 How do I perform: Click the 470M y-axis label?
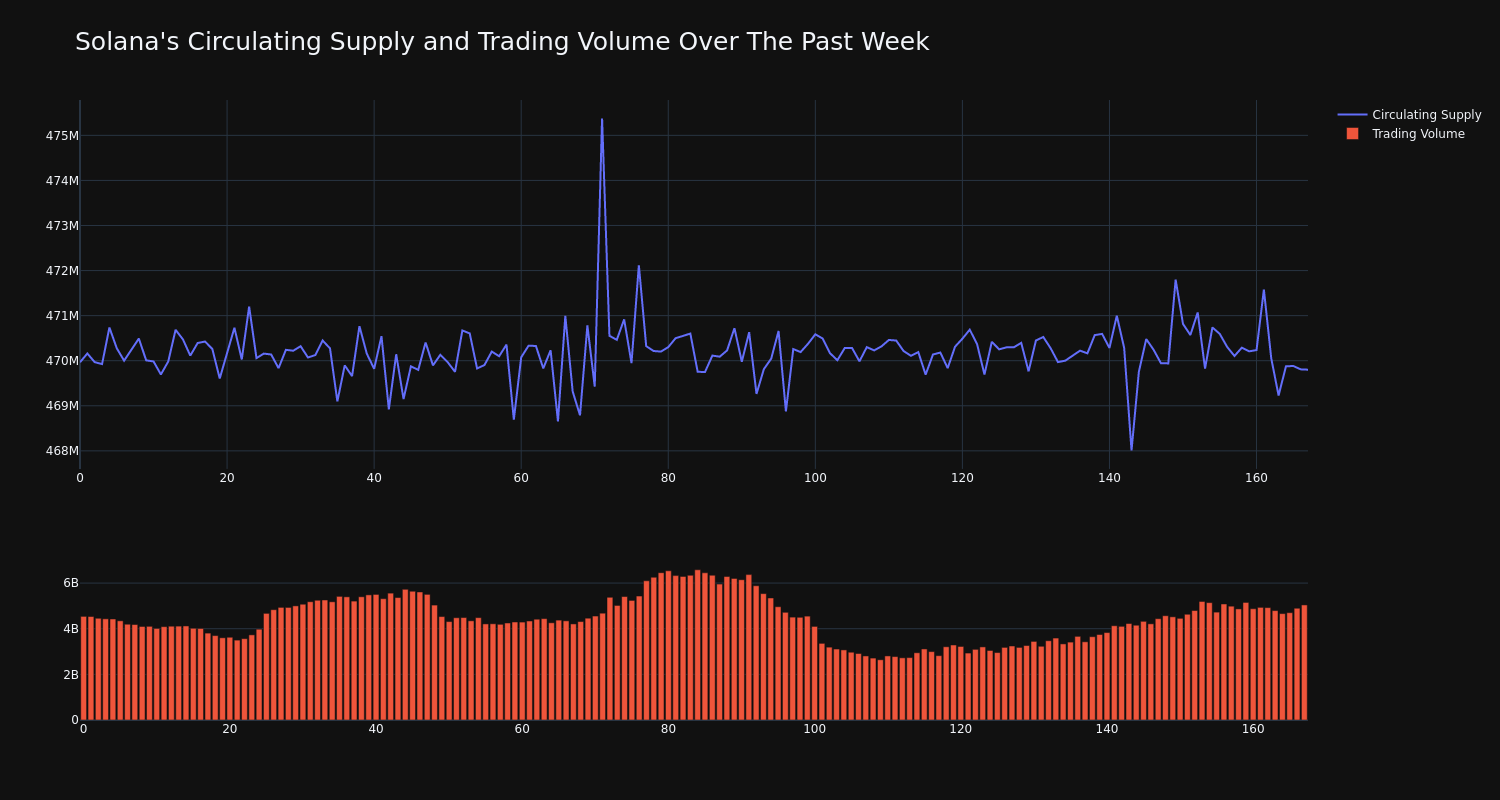(x=62, y=361)
